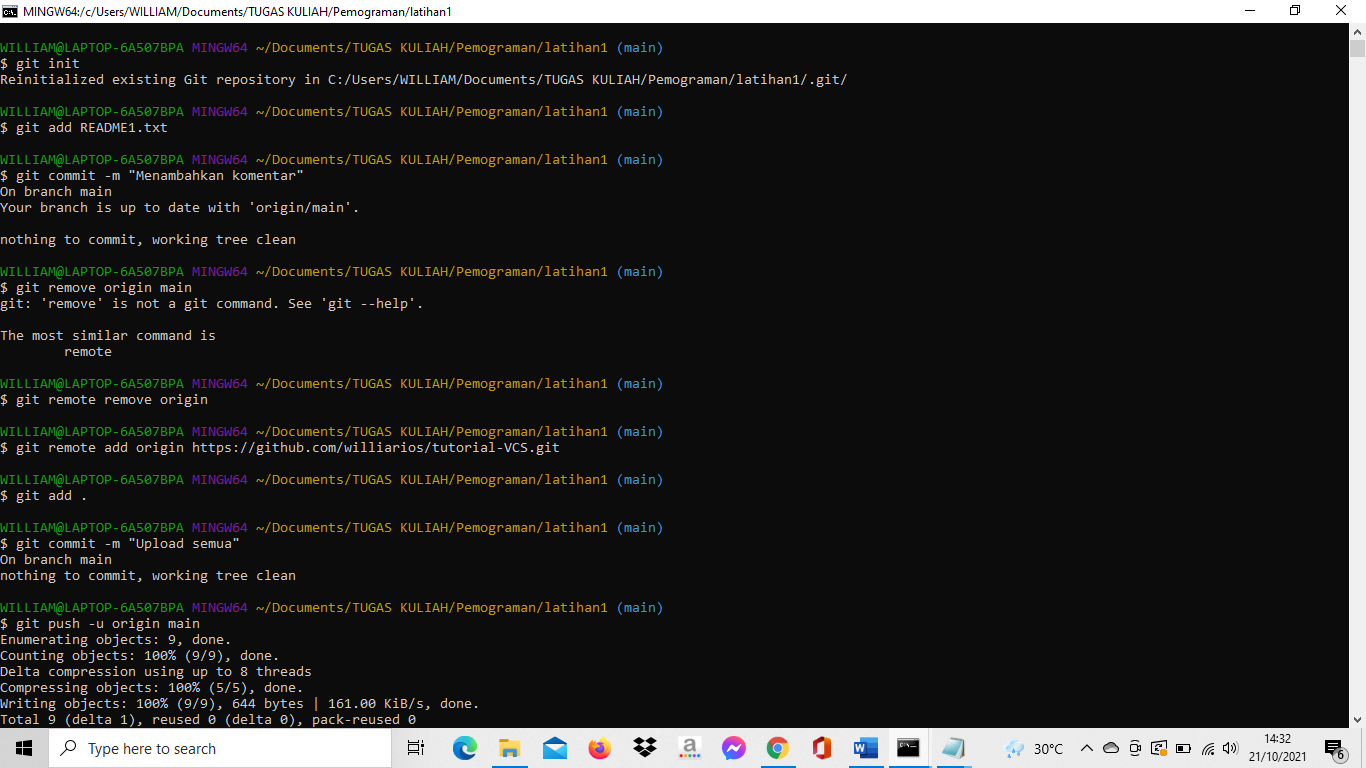1366x768 pixels.
Task: Open the Windows Start menu
Action: point(24,748)
